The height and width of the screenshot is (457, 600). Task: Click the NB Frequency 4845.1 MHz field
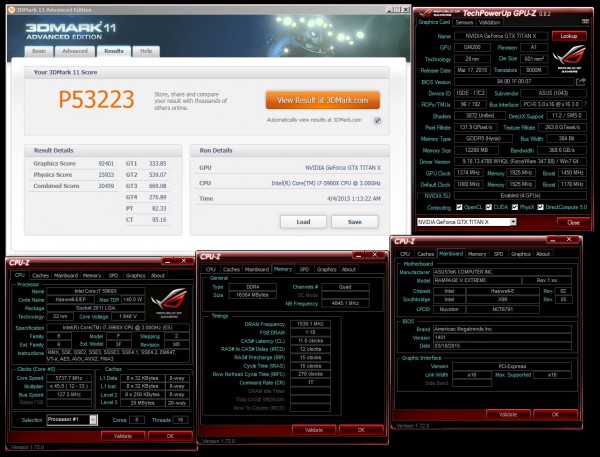(346, 304)
